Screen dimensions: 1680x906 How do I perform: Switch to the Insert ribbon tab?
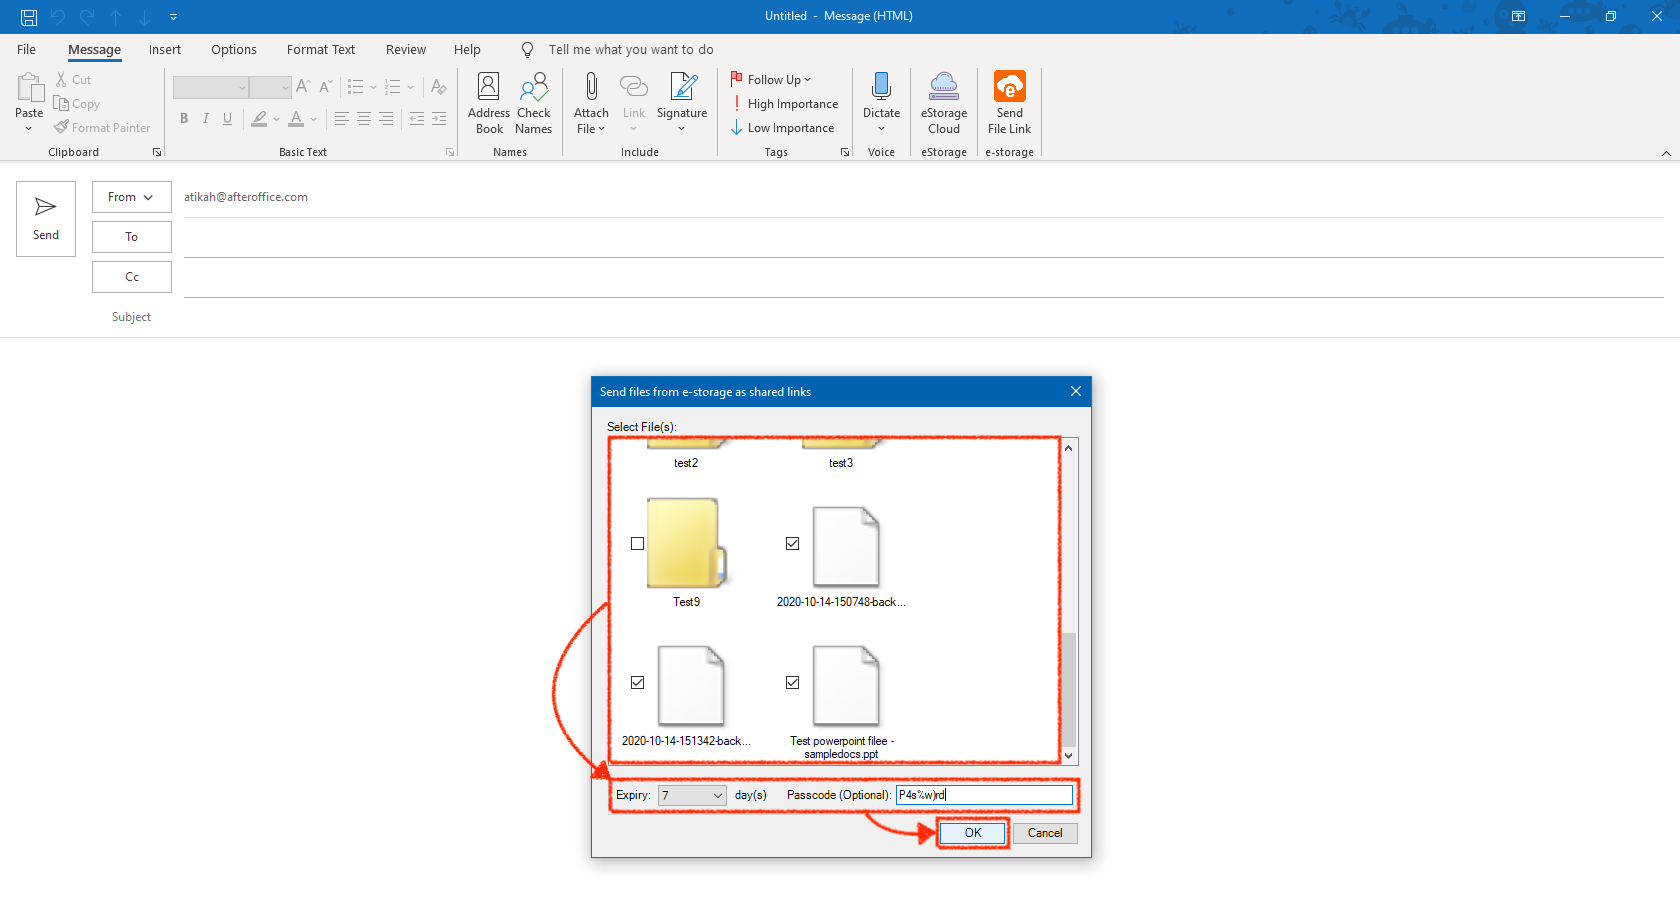(x=165, y=50)
